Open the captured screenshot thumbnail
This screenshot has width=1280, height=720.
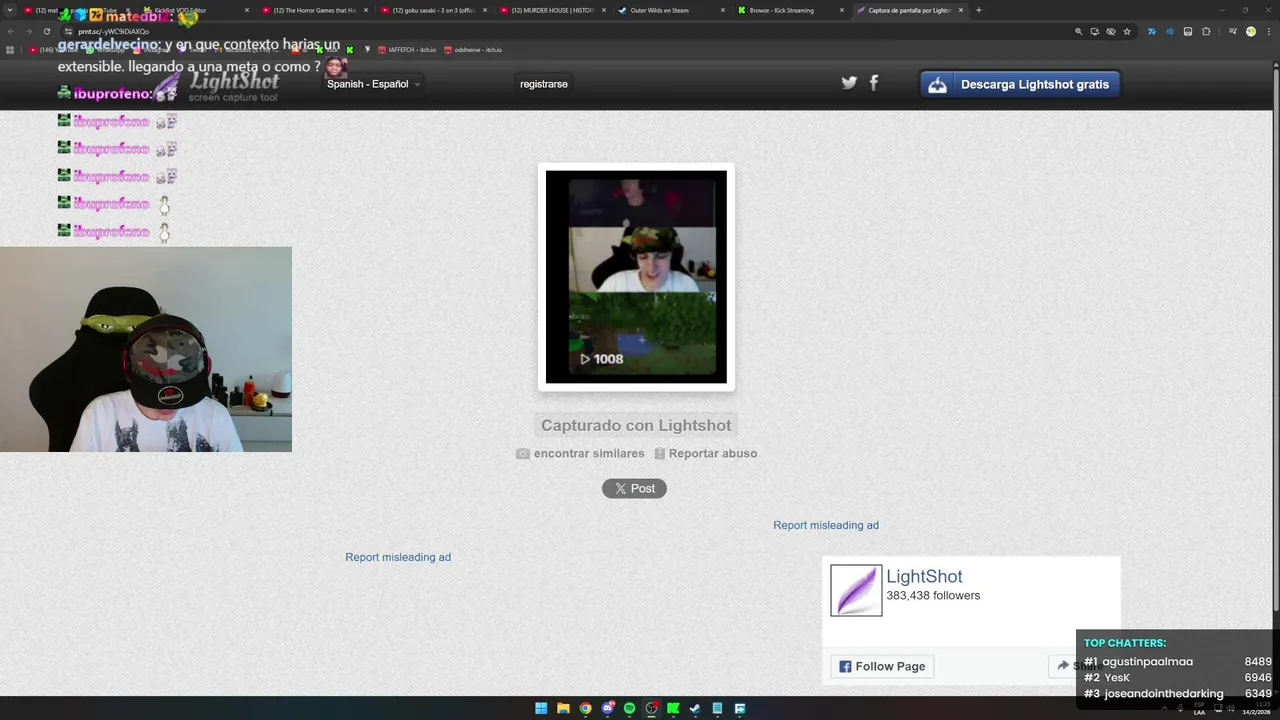(636, 277)
